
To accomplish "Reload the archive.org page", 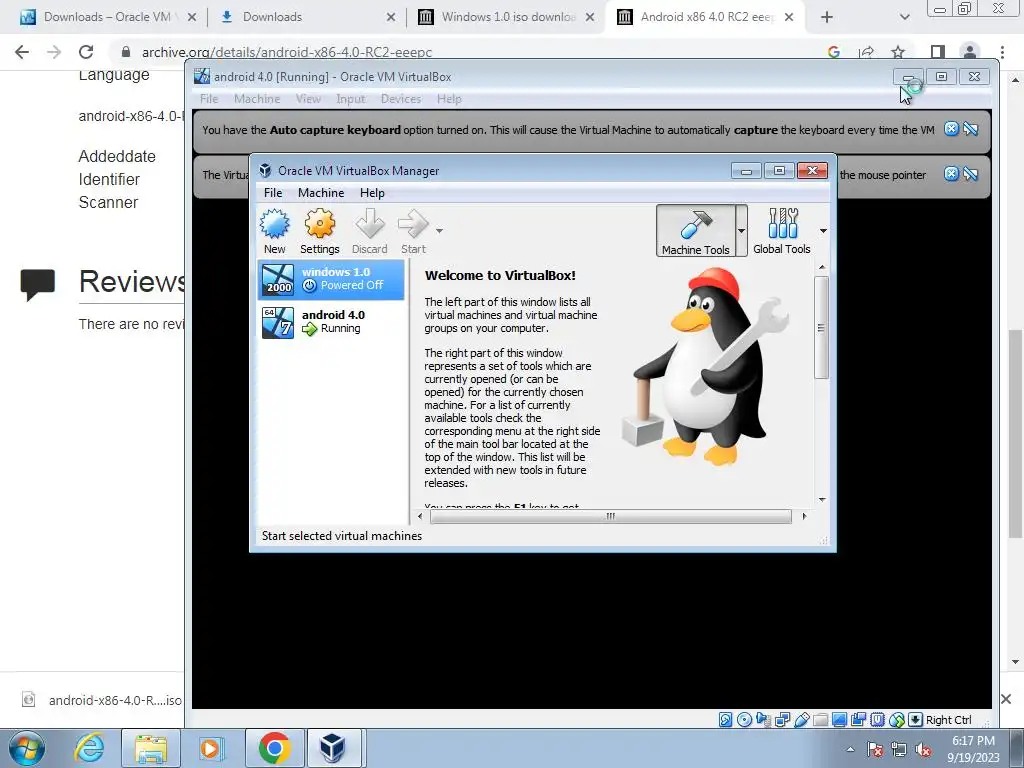I will coord(86,52).
